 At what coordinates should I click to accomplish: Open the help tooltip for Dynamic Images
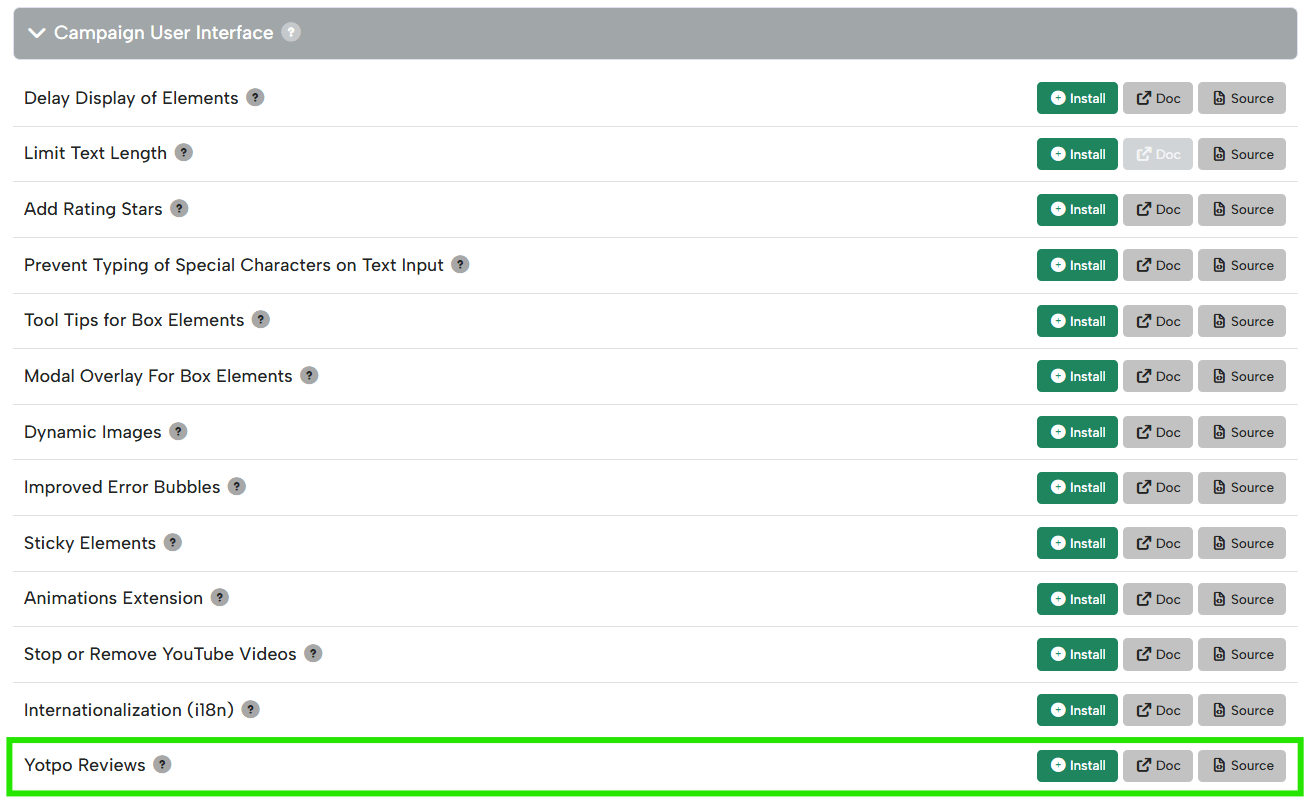pyautogui.click(x=178, y=431)
